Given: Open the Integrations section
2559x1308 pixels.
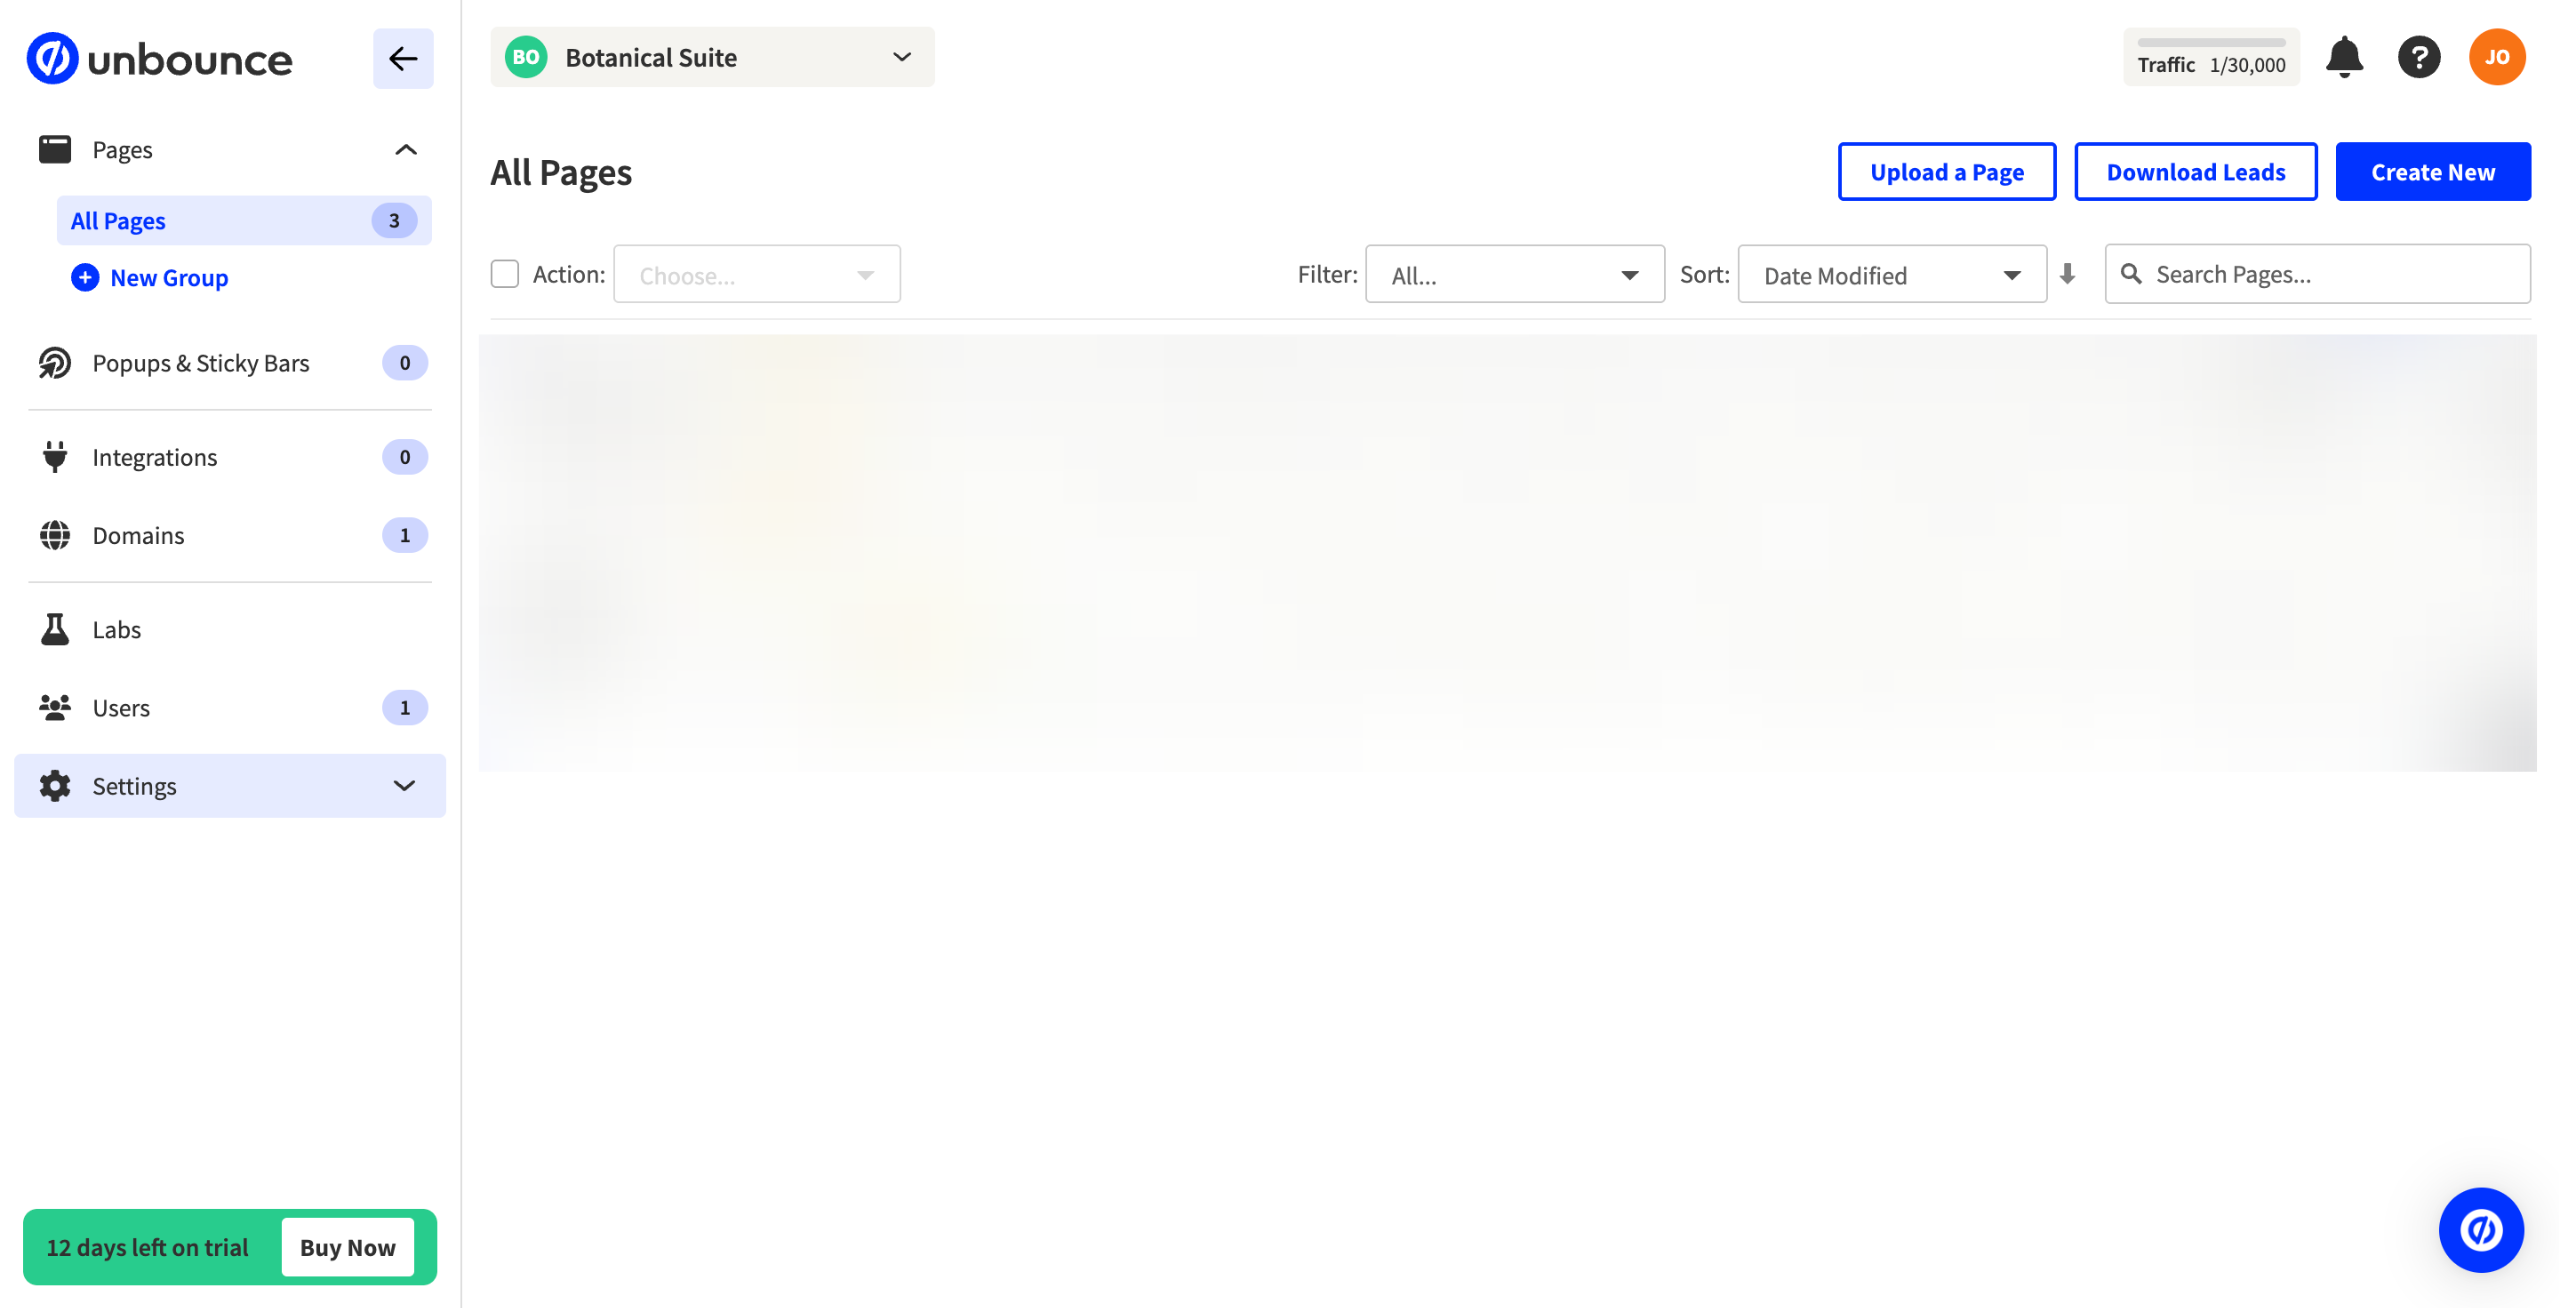Looking at the screenshot, I should pos(155,457).
